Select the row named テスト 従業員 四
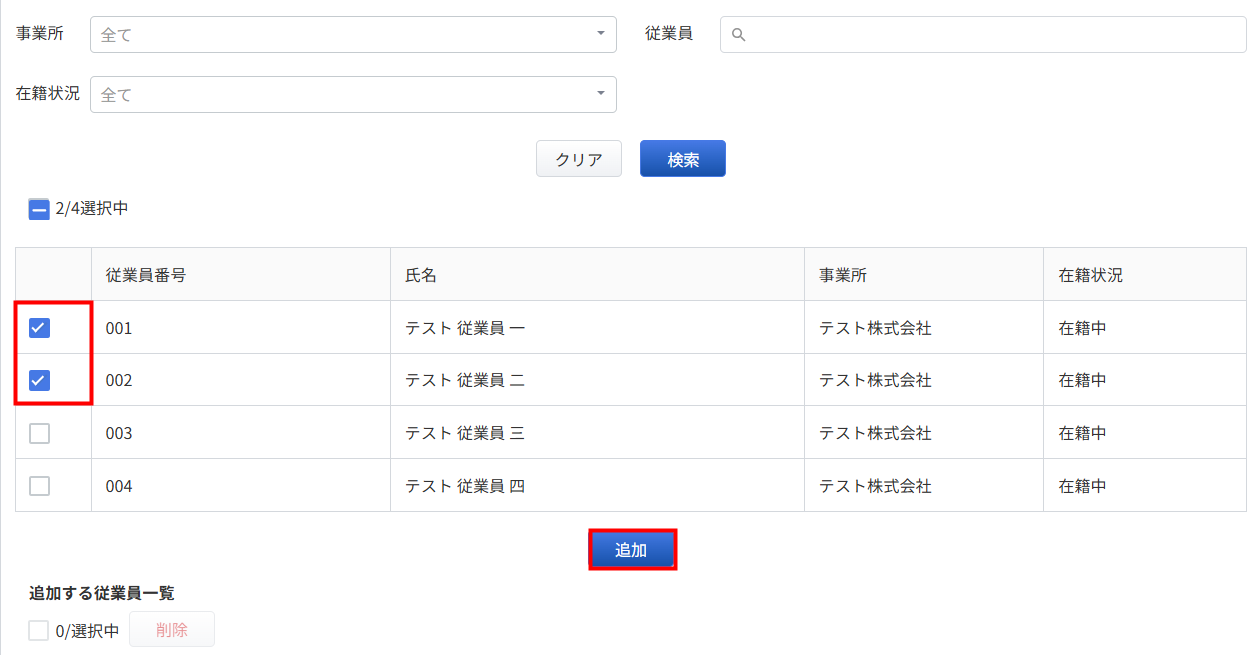The image size is (1260, 655). click(465, 486)
